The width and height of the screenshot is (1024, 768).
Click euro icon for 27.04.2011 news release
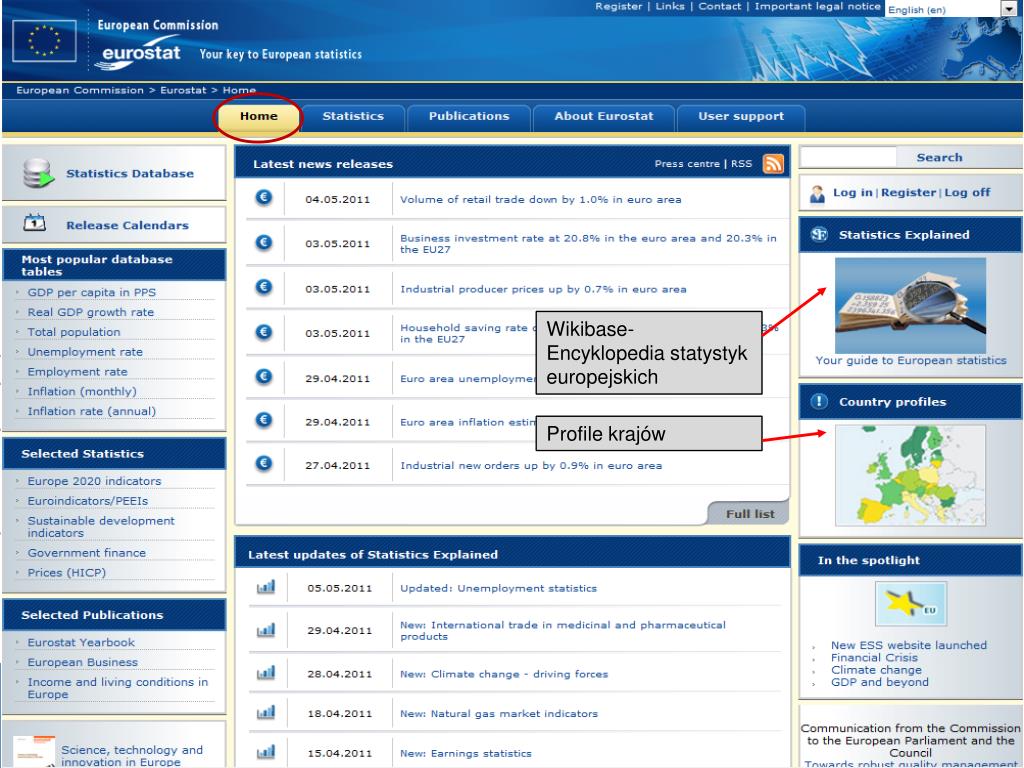click(264, 463)
